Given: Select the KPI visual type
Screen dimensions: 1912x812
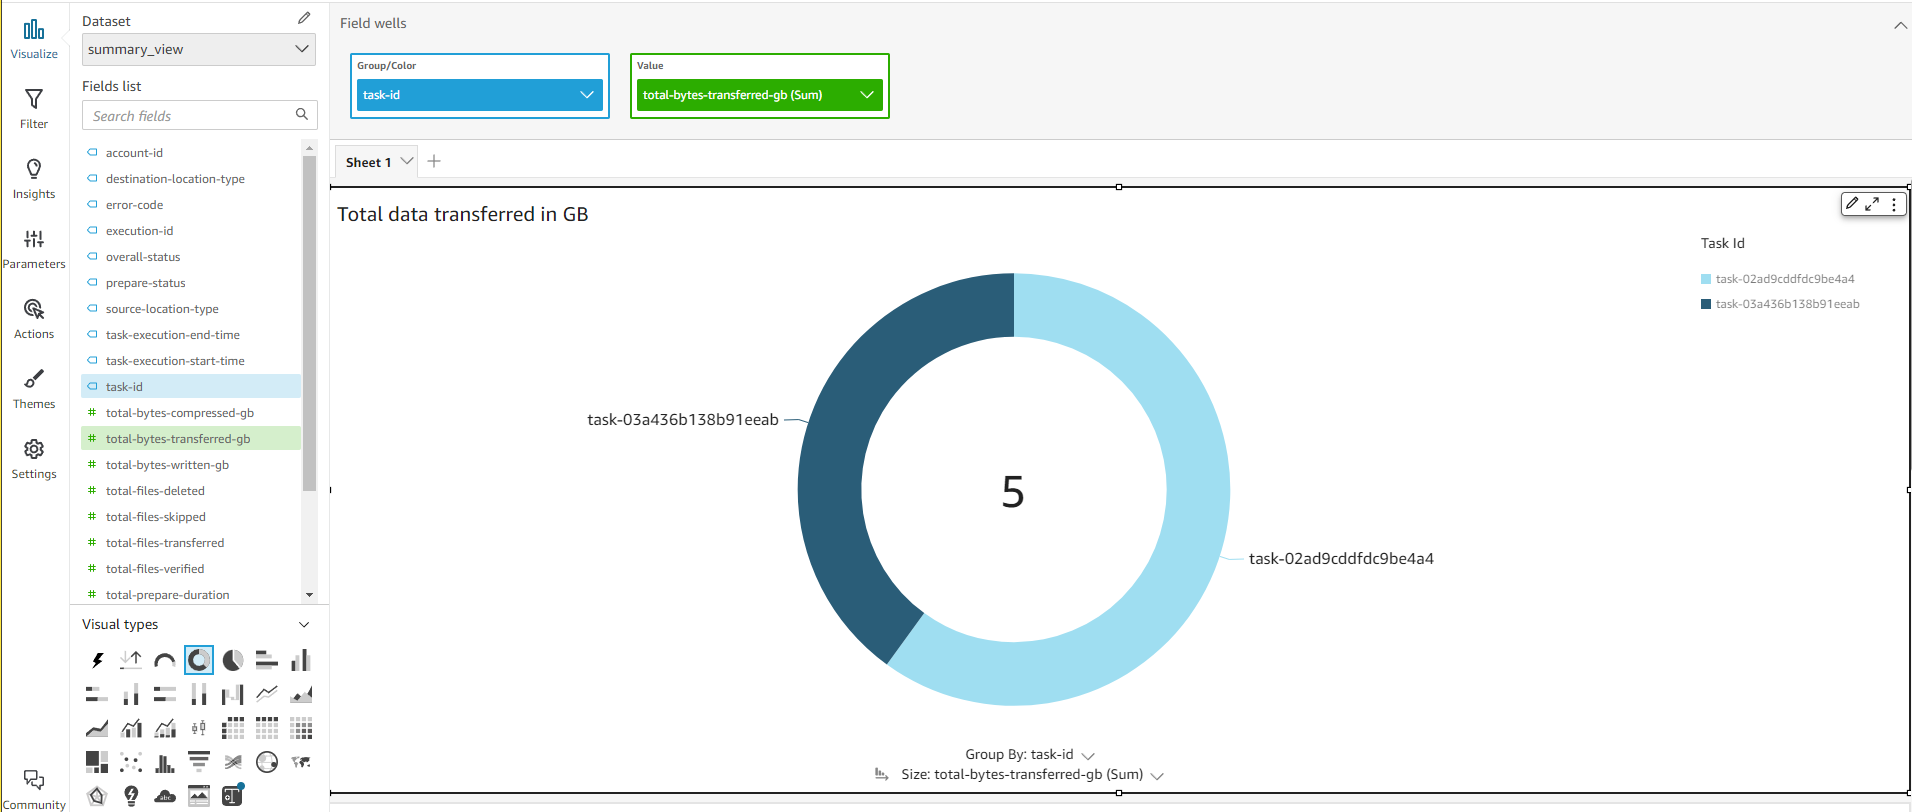Looking at the screenshot, I should click(131, 660).
